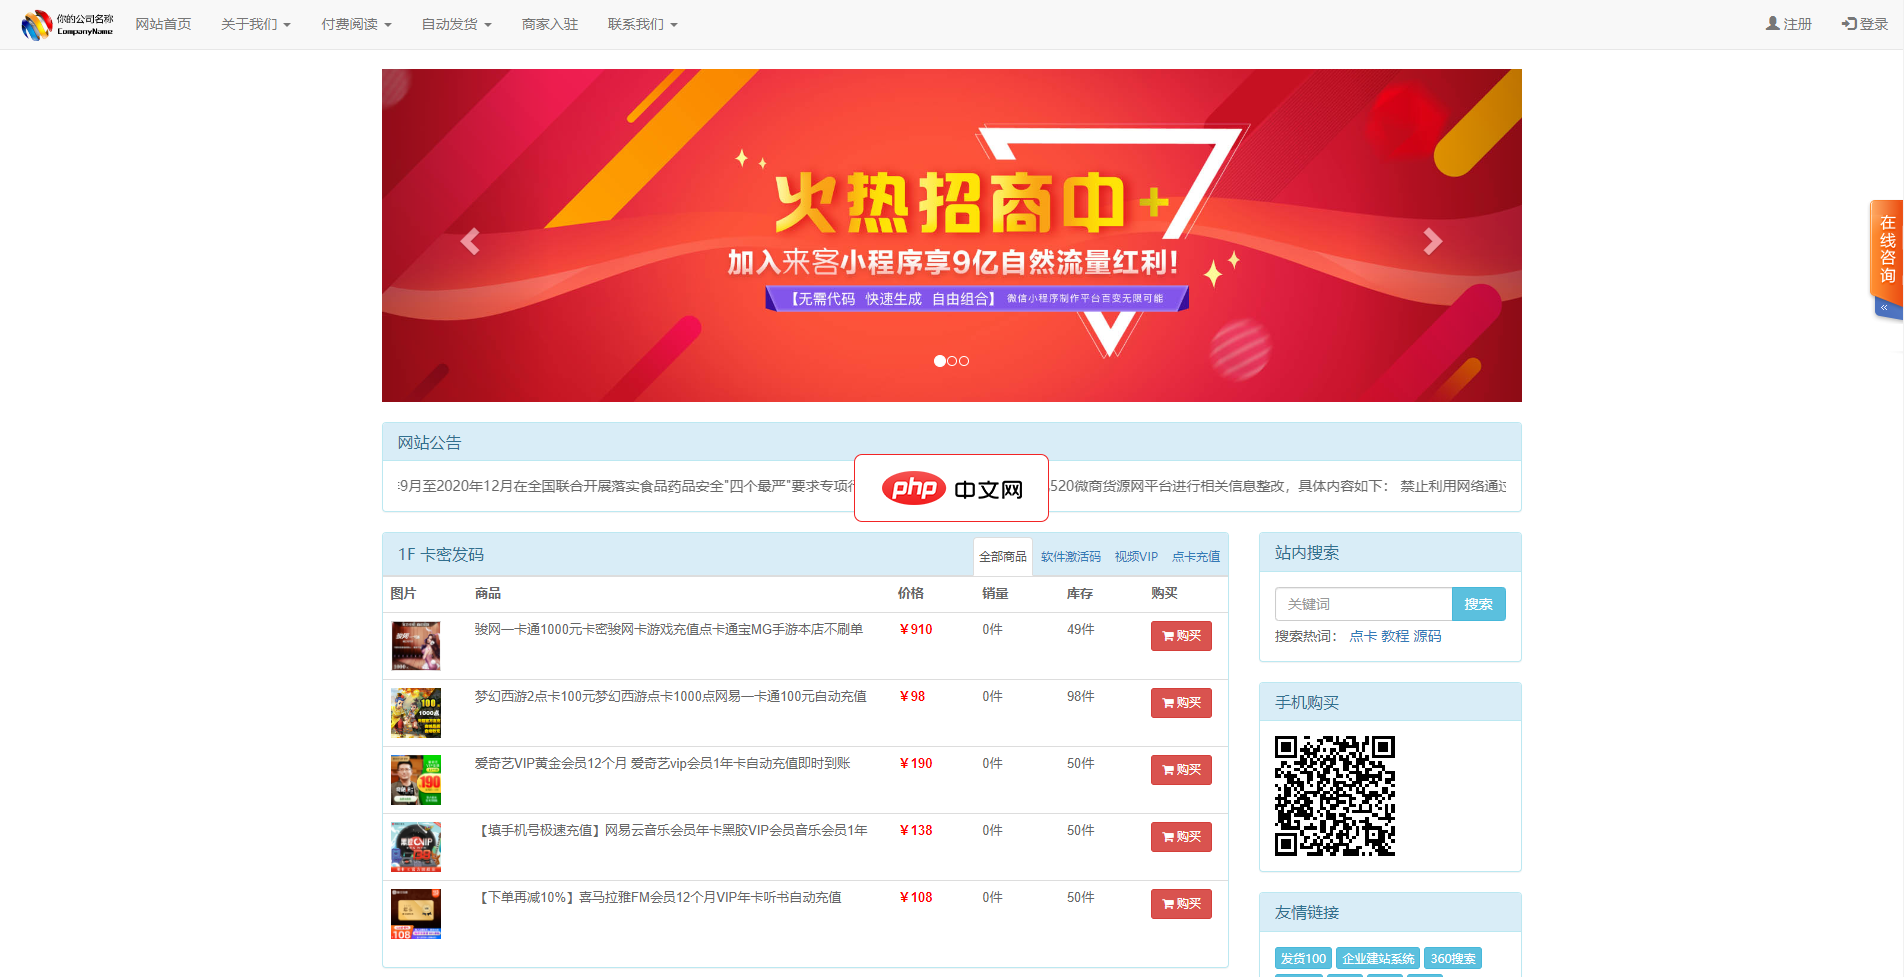Click the 搜索 magnifier search button

[x=1479, y=604]
